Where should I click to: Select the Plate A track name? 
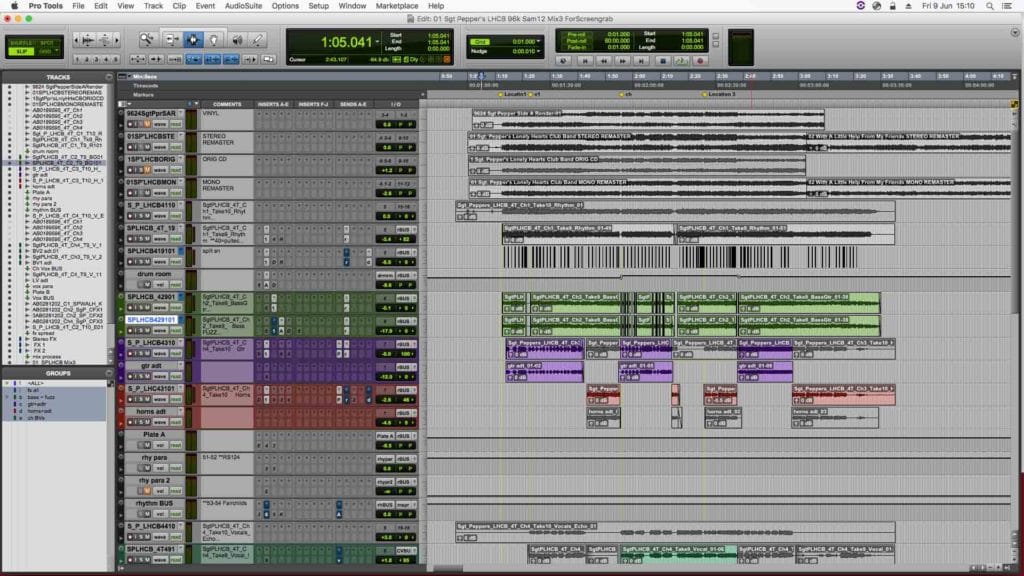(x=154, y=435)
